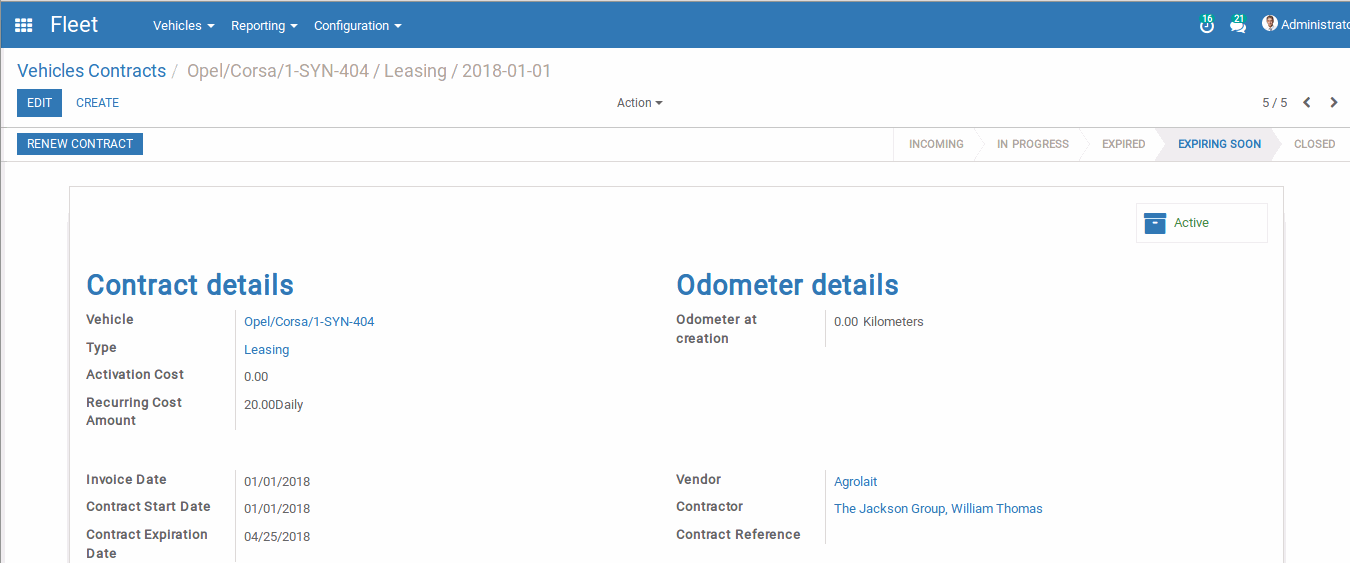Click the expiration date 04/25/2018
The image size is (1350, 563).
277,537
